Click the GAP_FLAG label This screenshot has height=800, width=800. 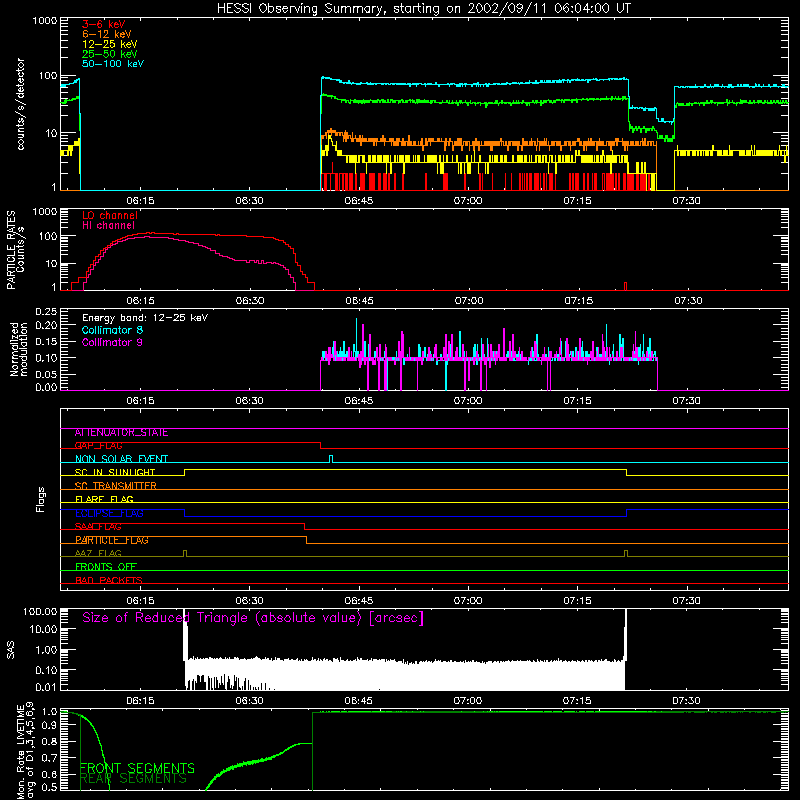(98, 446)
